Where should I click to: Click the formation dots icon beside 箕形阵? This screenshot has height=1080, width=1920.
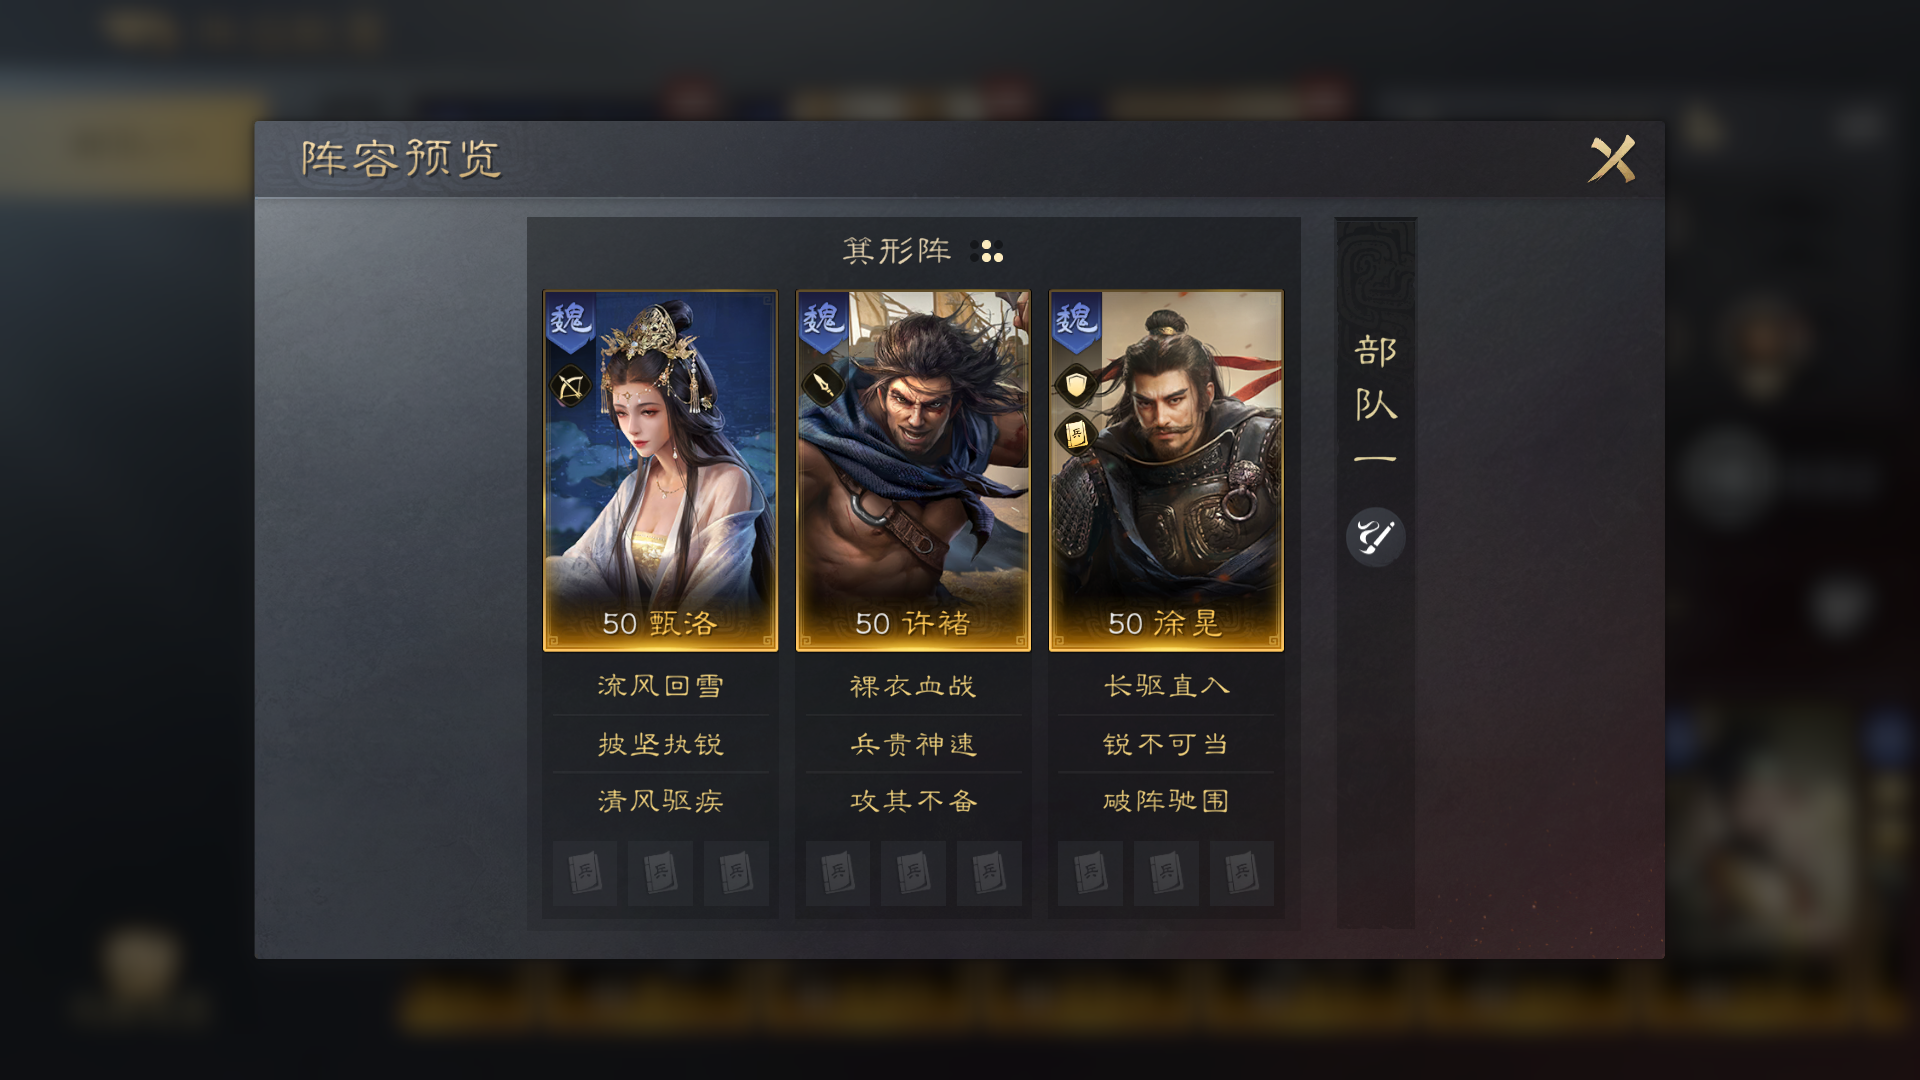click(x=987, y=251)
